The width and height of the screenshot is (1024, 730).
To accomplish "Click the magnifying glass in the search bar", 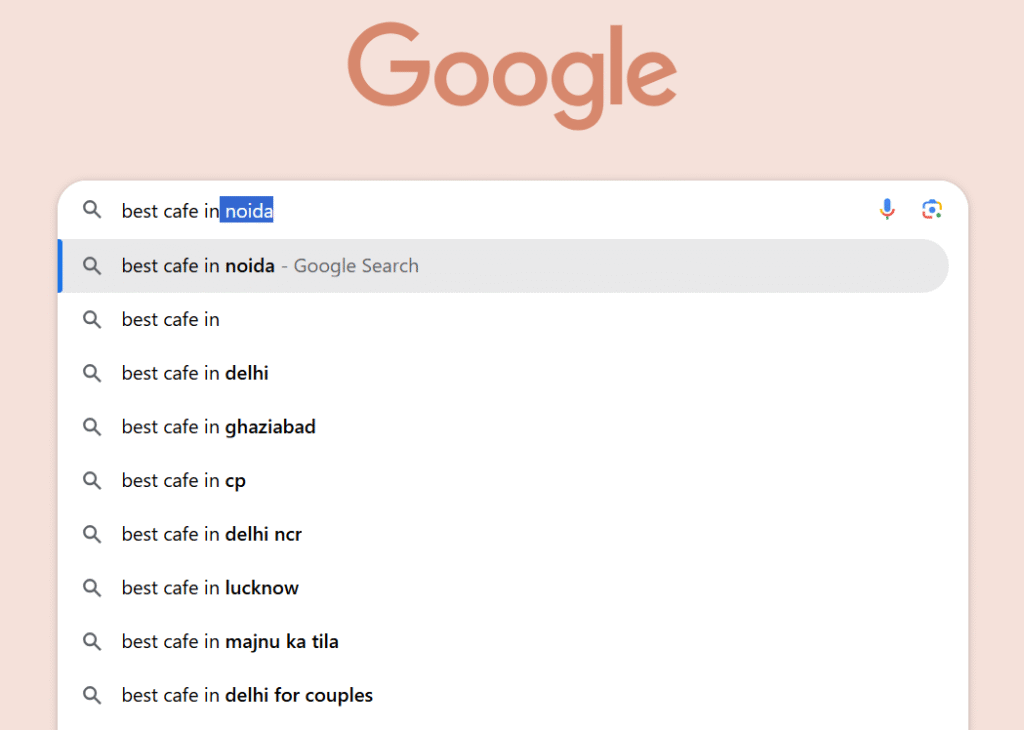I will click(x=91, y=210).
